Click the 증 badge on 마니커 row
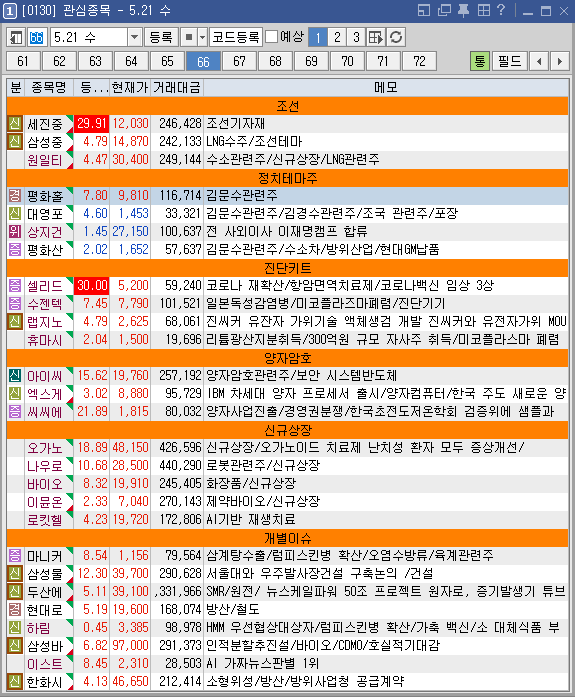The width and height of the screenshot is (575, 697). (15, 556)
